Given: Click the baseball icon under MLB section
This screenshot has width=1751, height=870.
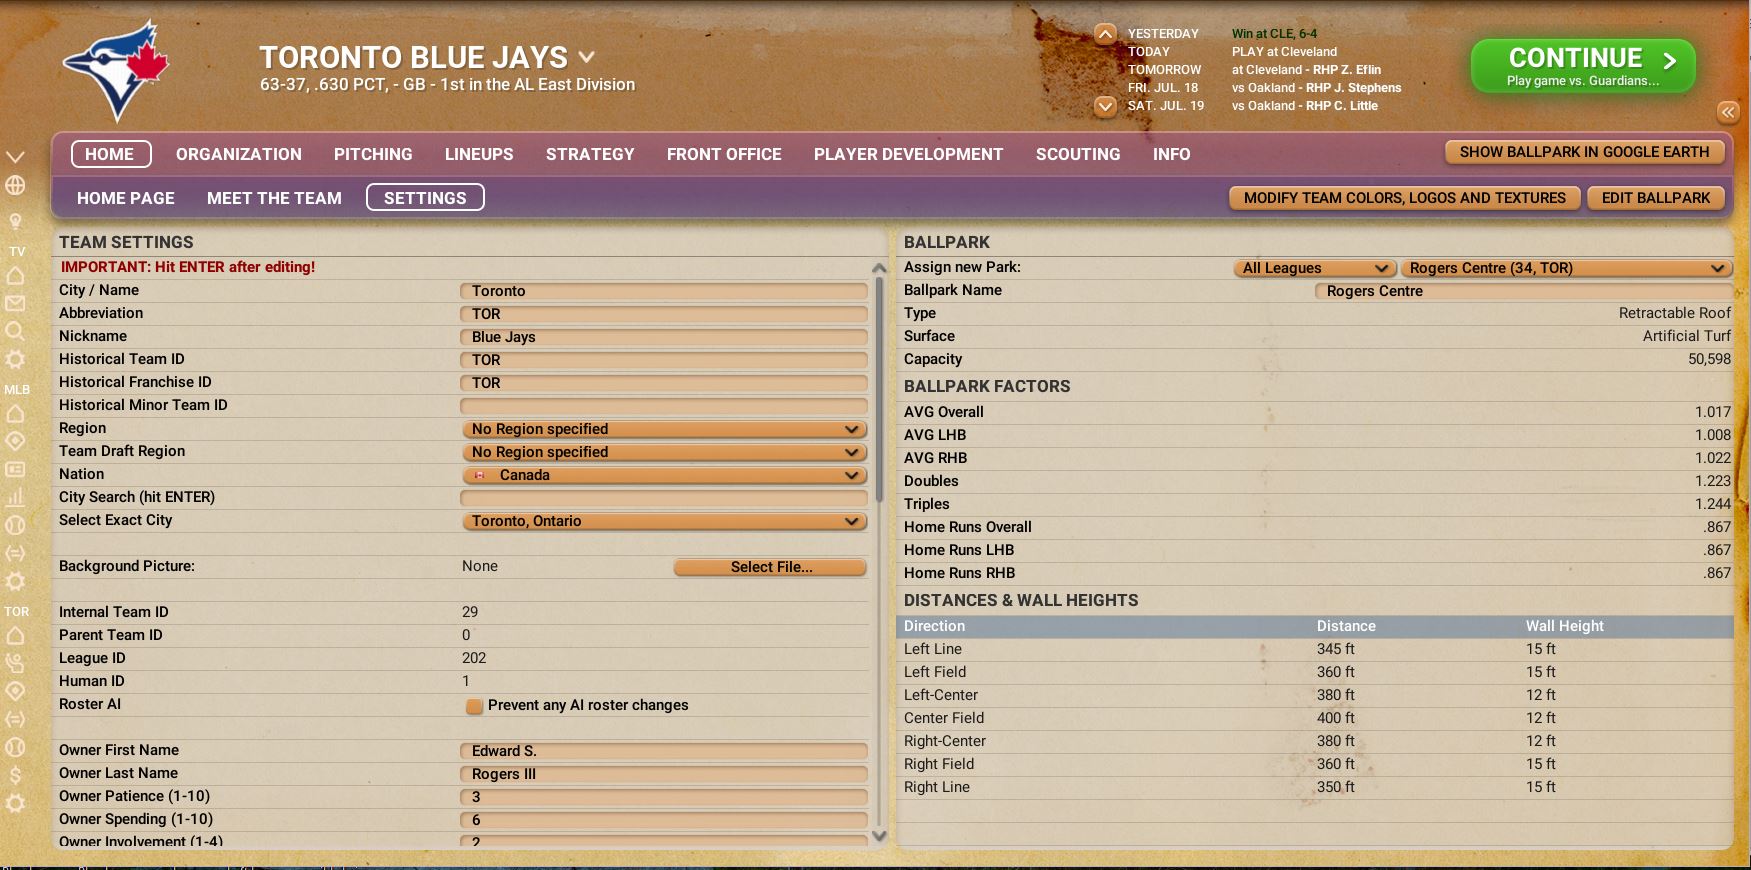Looking at the screenshot, I should [x=15, y=525].
